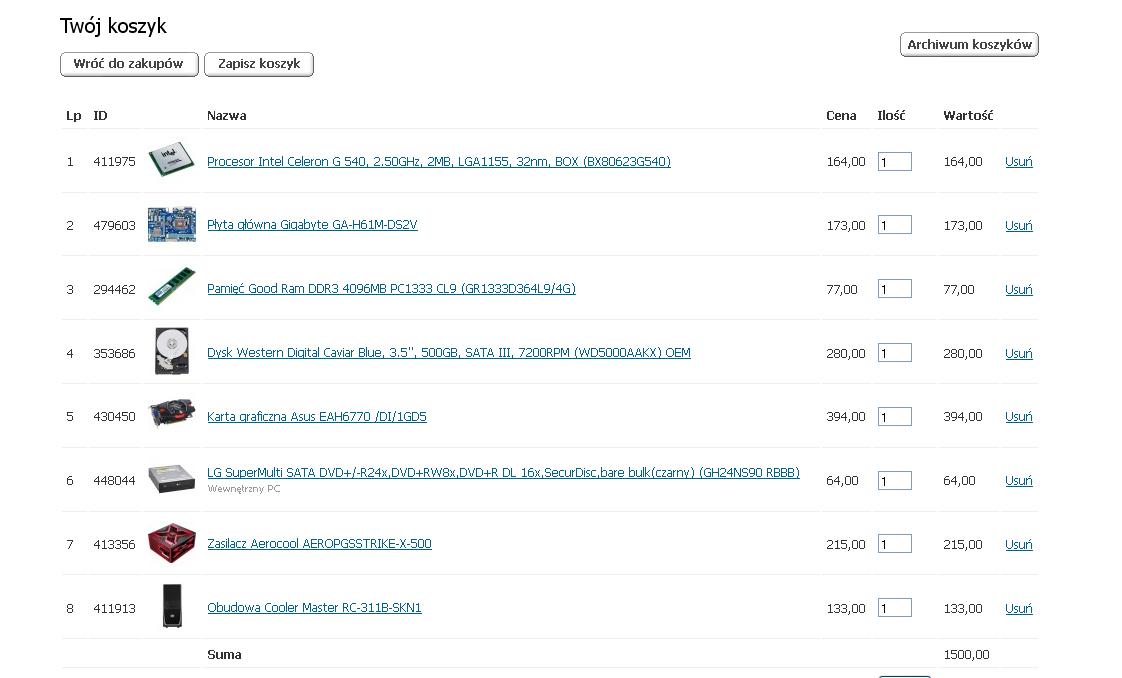
Task: Click the ID column header
Action: [x=100, y=115]
